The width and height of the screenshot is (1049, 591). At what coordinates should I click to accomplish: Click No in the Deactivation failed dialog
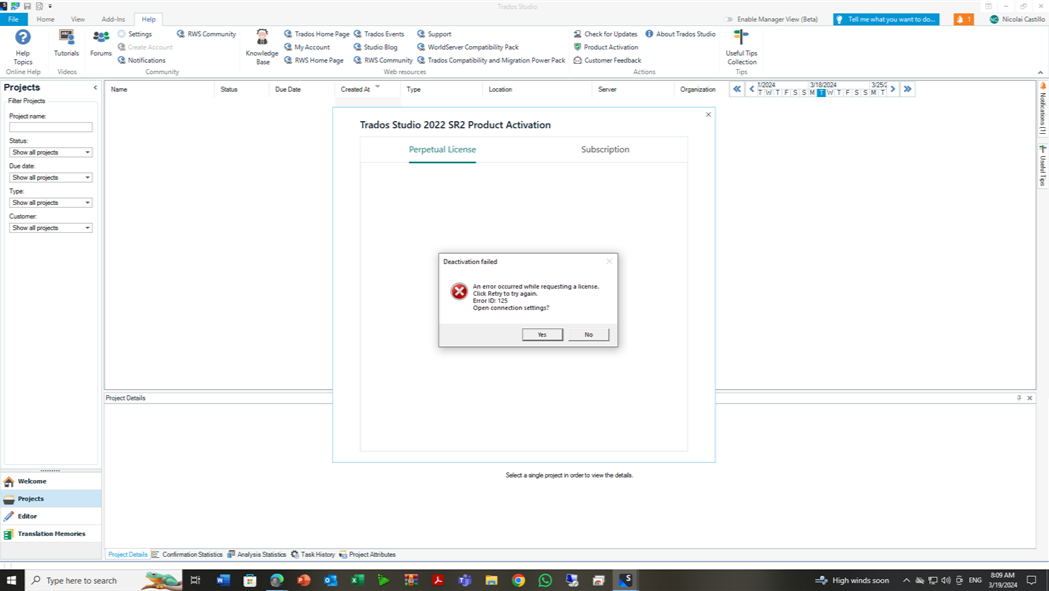(589, 335)
